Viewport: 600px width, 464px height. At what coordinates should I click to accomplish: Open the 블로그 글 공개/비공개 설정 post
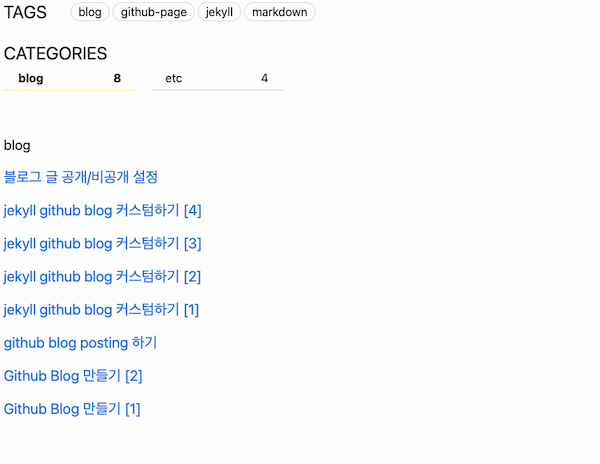click(x=81, y=177)
